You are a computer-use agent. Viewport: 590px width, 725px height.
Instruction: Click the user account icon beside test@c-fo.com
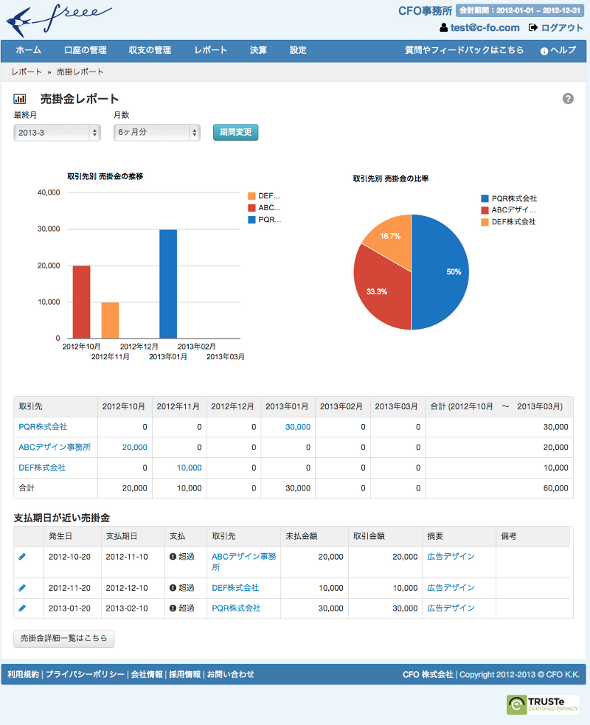click(443, 28)
